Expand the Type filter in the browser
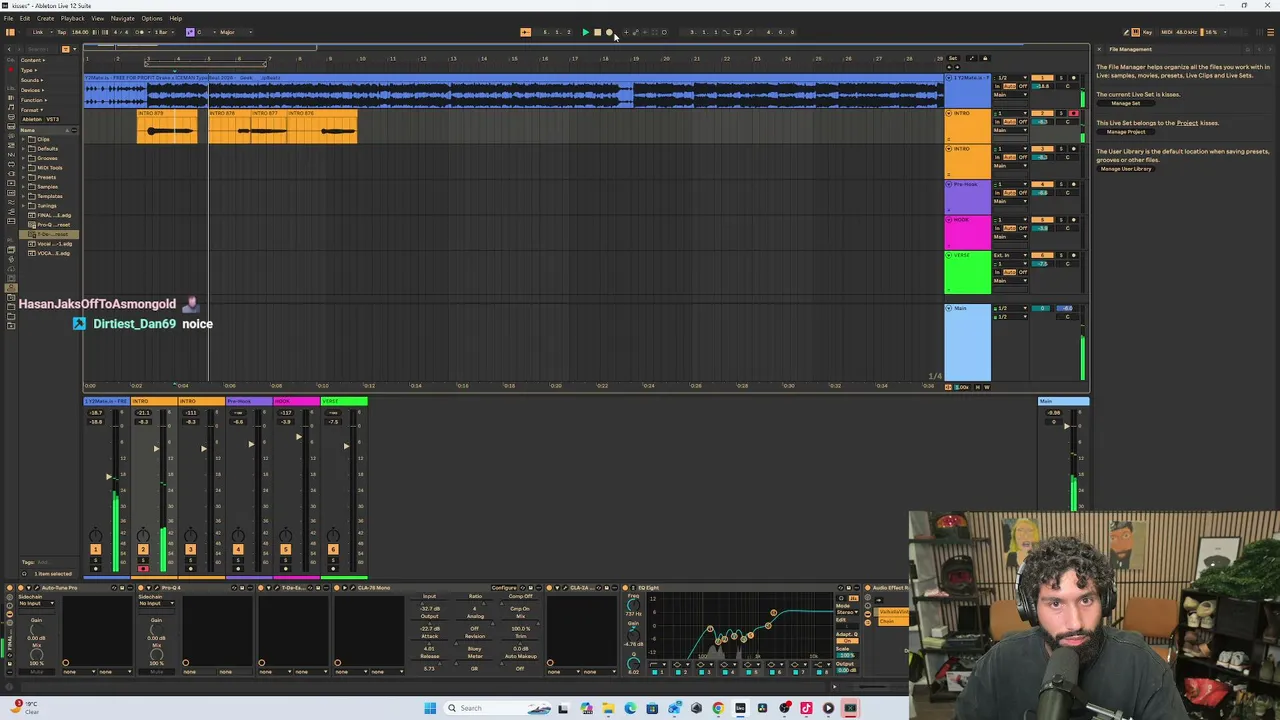 (x=28, y=70)
